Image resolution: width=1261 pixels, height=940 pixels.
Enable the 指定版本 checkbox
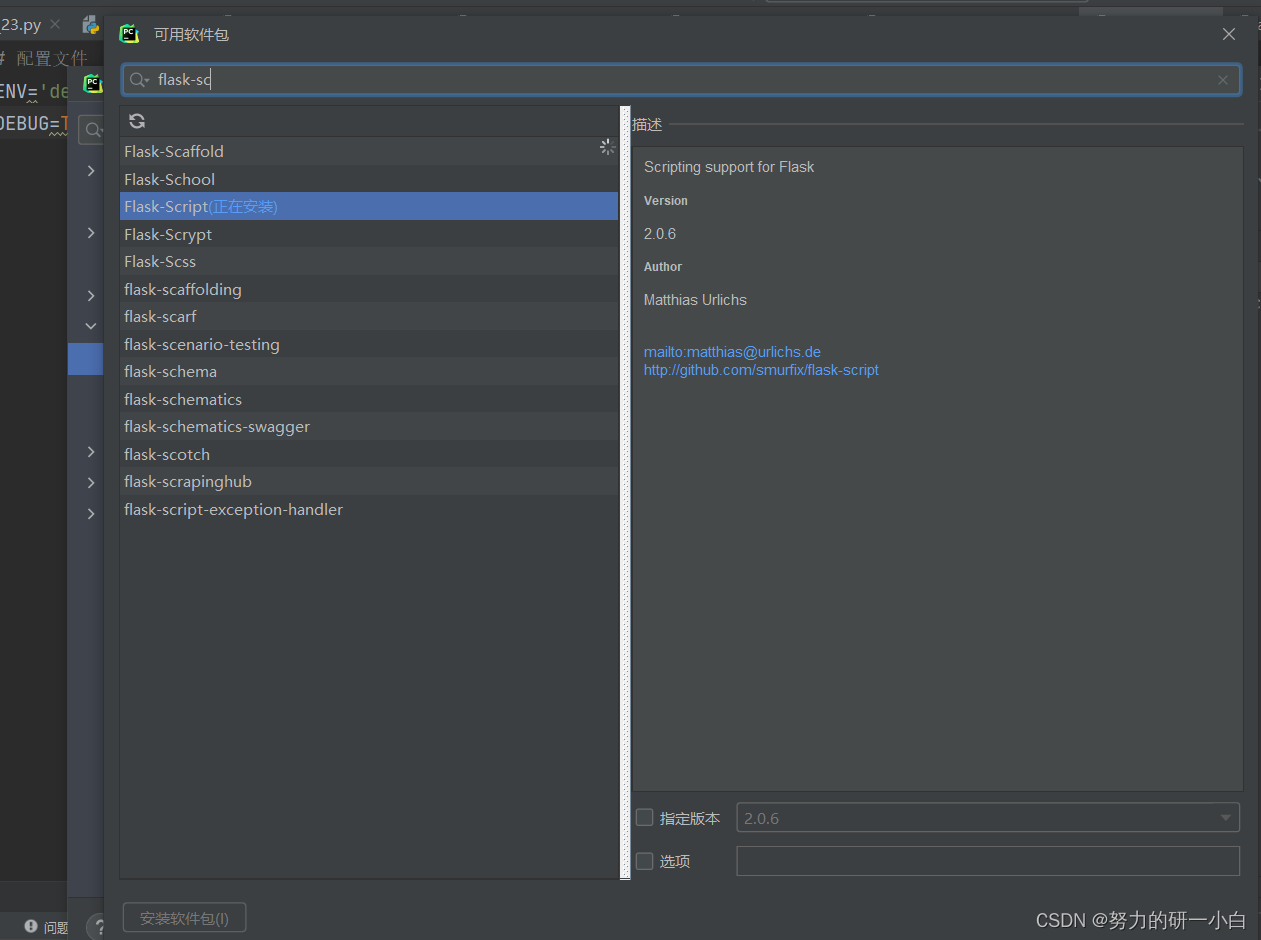click(645, 817)
